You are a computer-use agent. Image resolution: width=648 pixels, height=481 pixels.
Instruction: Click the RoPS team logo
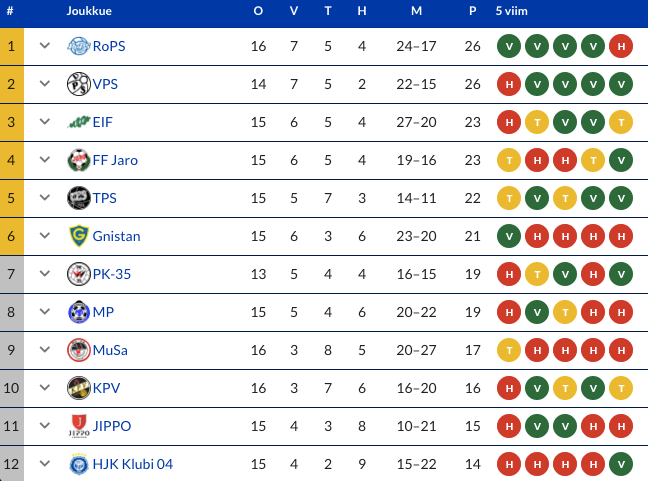click(x=79, y=46)
